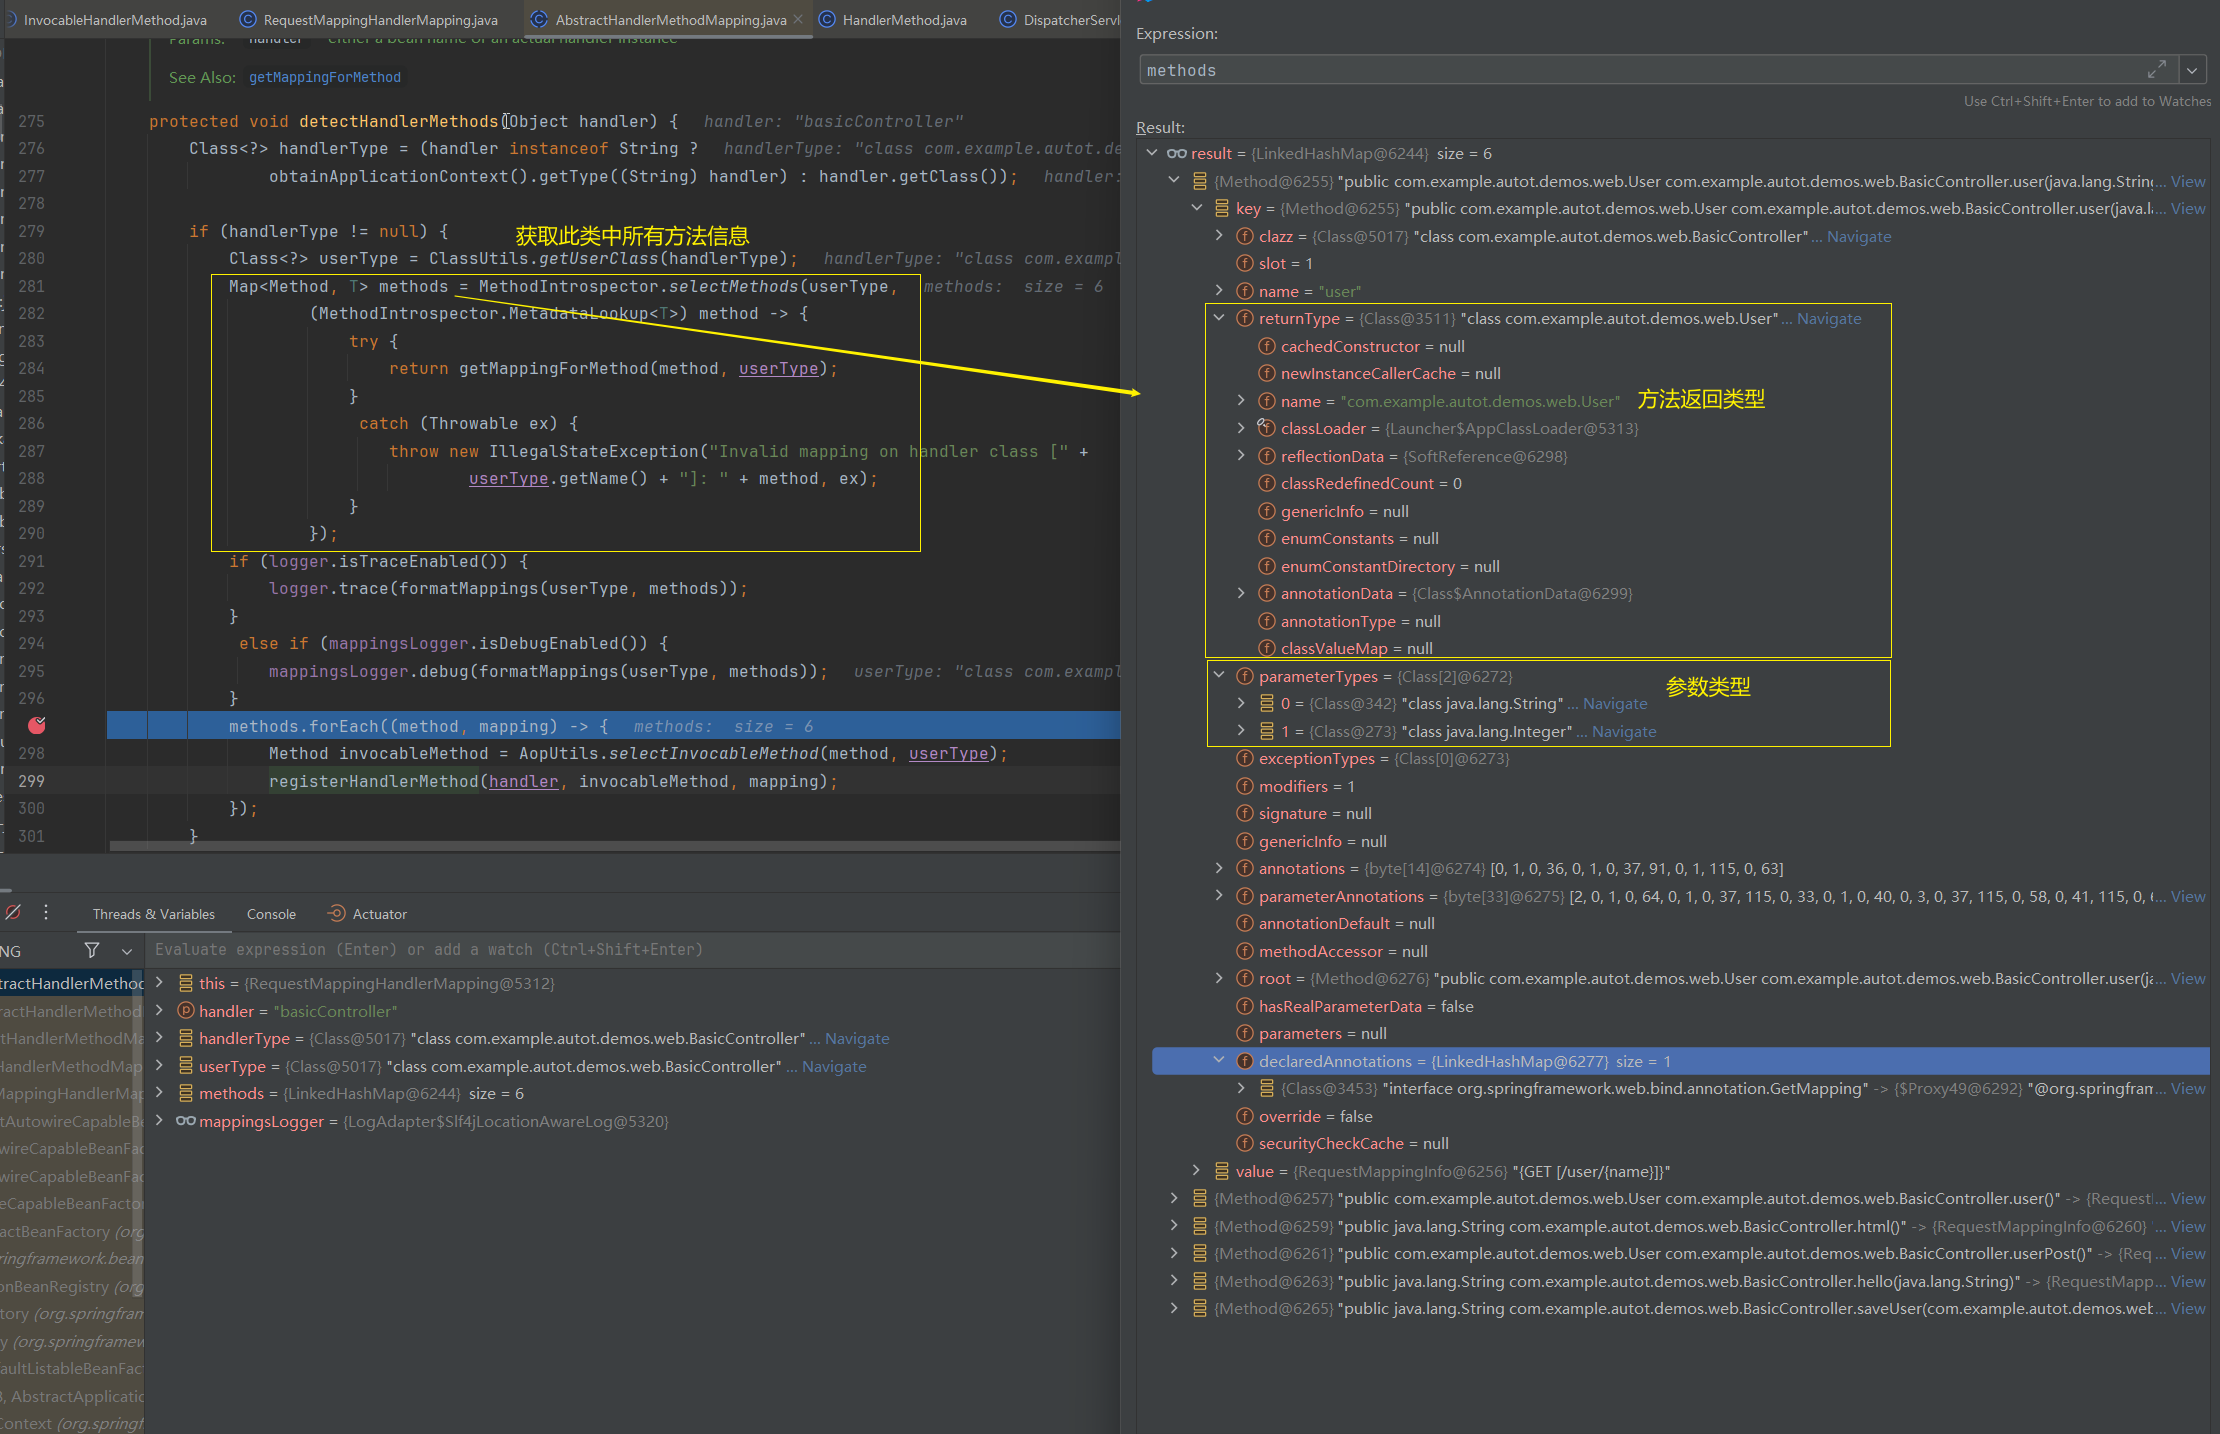Expand the methods variable in Variables panel
The height and width of the screenshot is (1434, 2220).
(x=159, y=1093)
